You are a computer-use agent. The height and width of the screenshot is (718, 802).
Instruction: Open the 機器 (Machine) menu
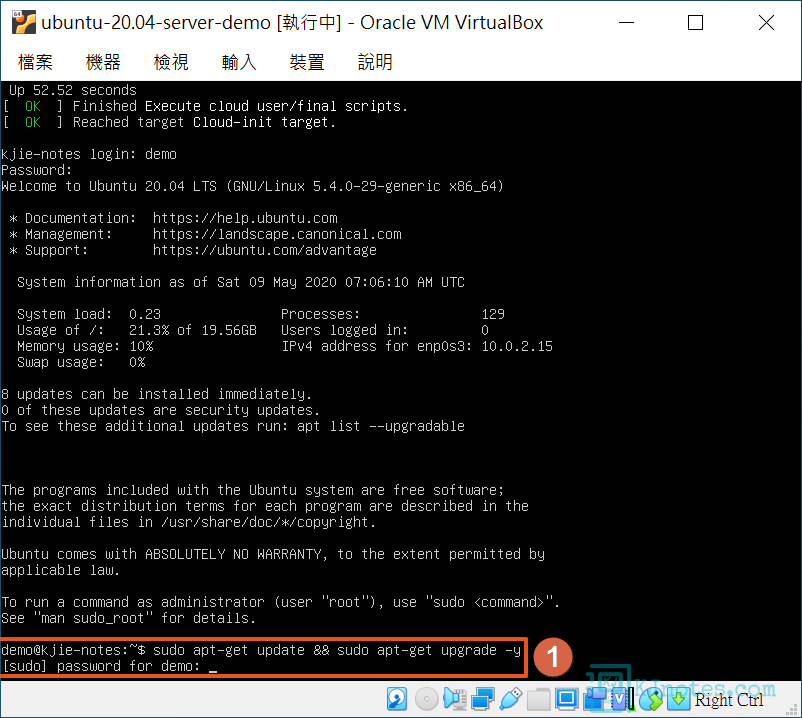tap(103, 62)
